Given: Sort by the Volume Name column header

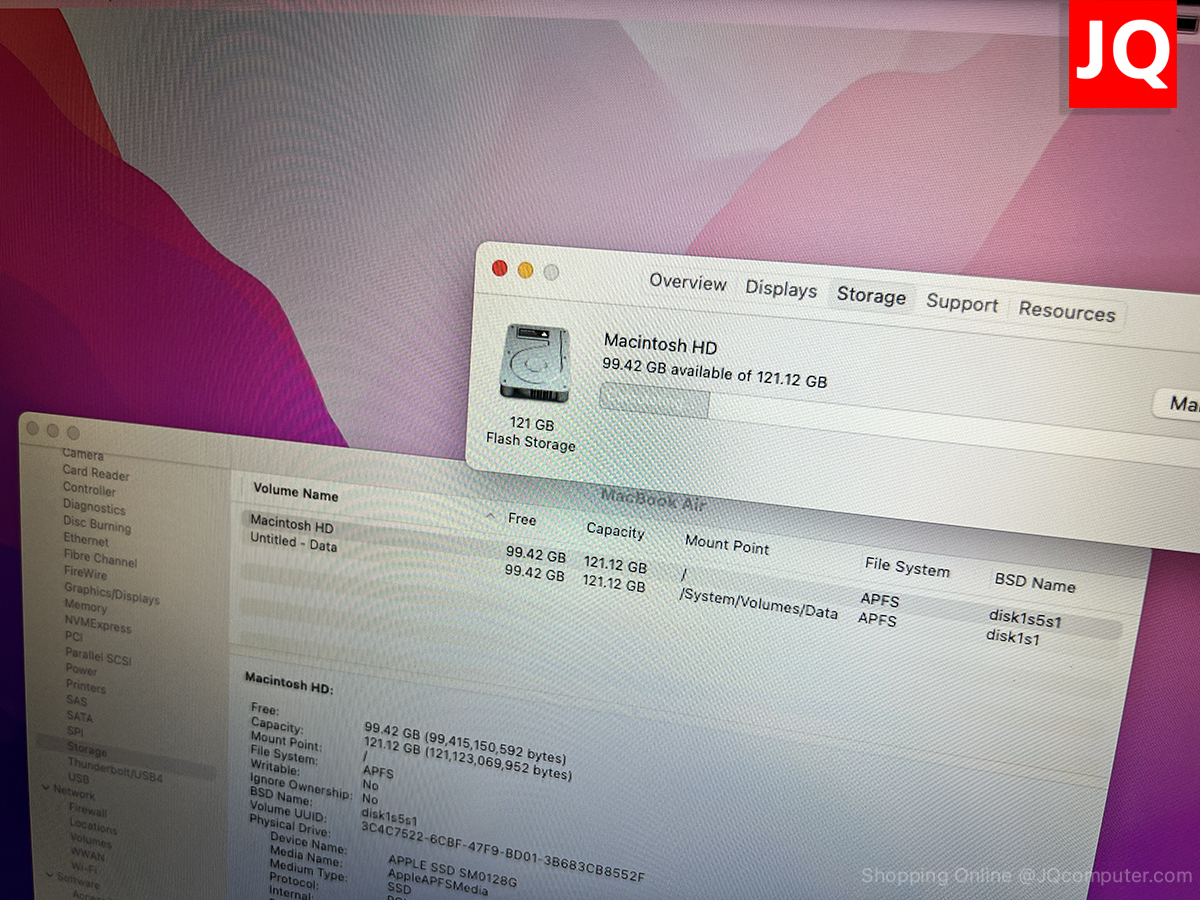Looking at the screenshot, I should 296,491.
